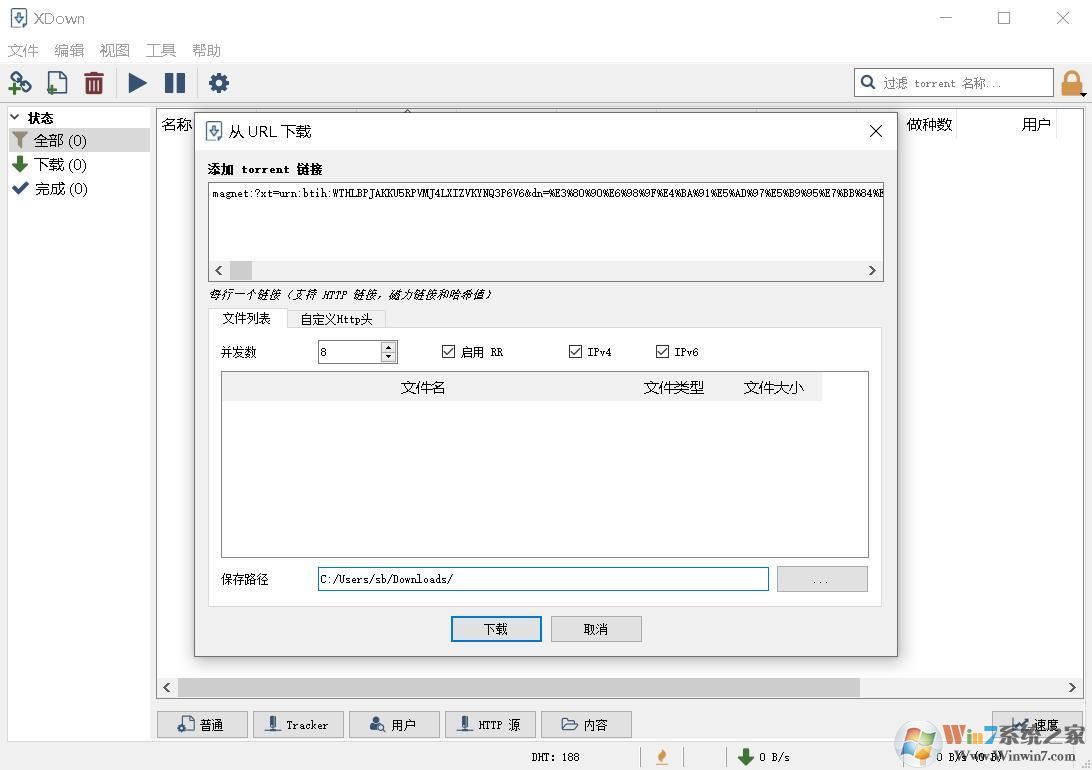Image resolution: width=1092 pixels, height=770 pixels.
Task: Click the 文件名 column header
Action: click(x=423, y=387)
